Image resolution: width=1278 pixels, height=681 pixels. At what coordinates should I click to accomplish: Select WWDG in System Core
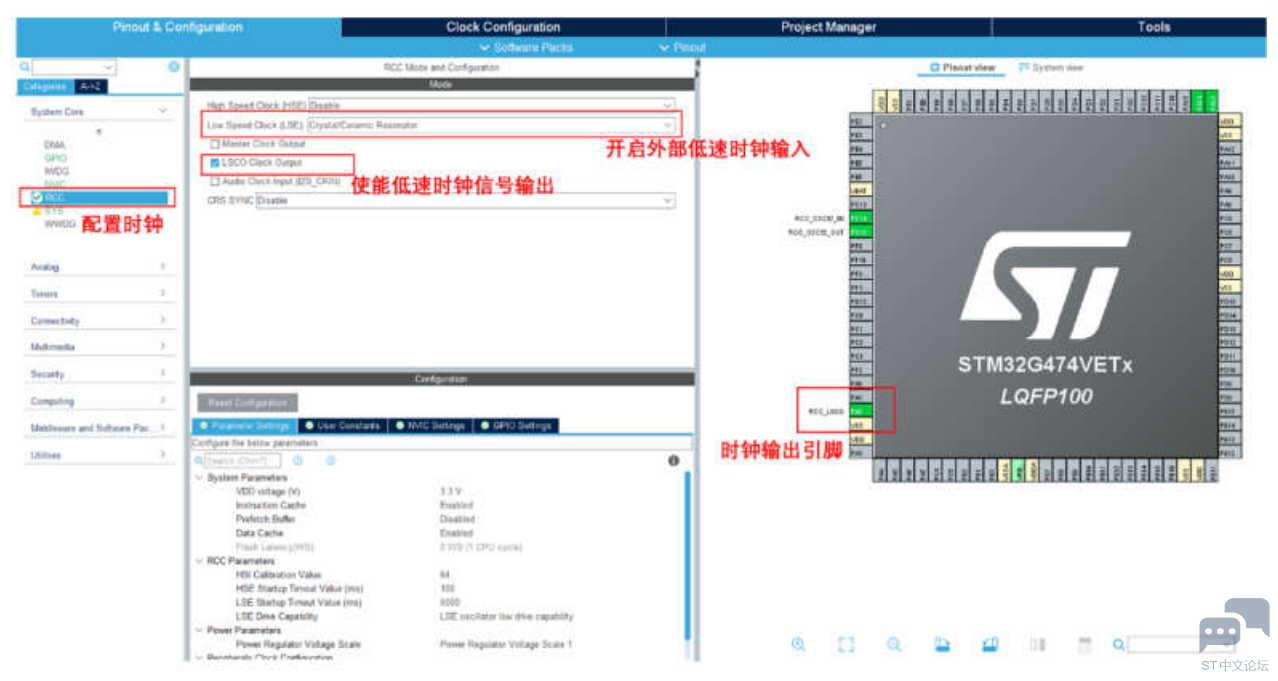60,224
